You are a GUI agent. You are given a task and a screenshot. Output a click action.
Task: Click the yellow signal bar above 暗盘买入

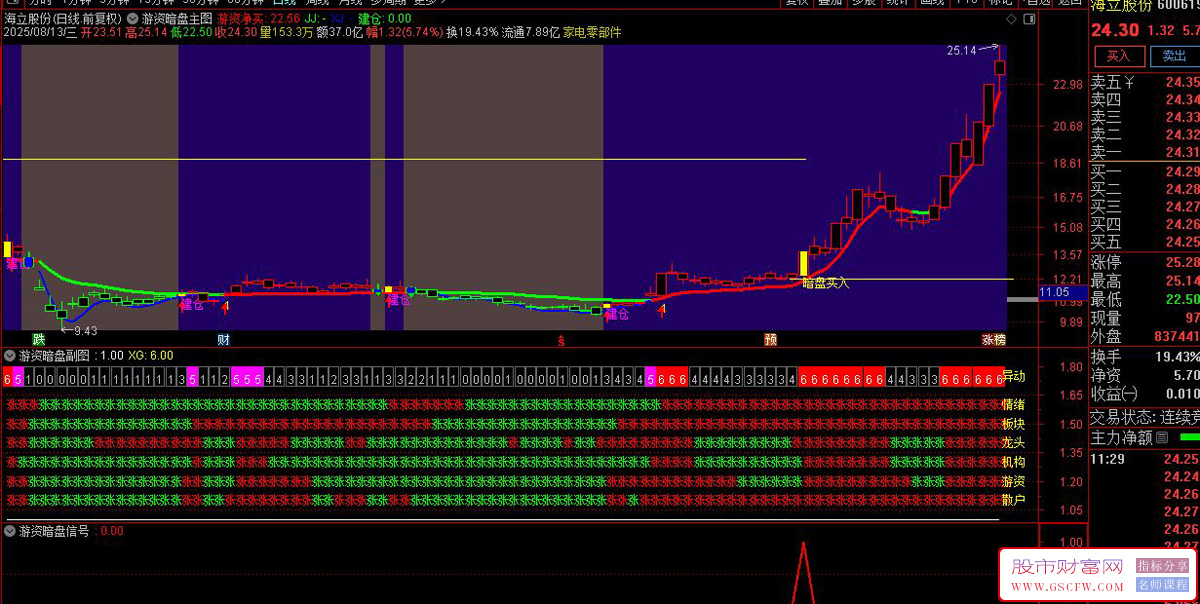pos(802,264)
